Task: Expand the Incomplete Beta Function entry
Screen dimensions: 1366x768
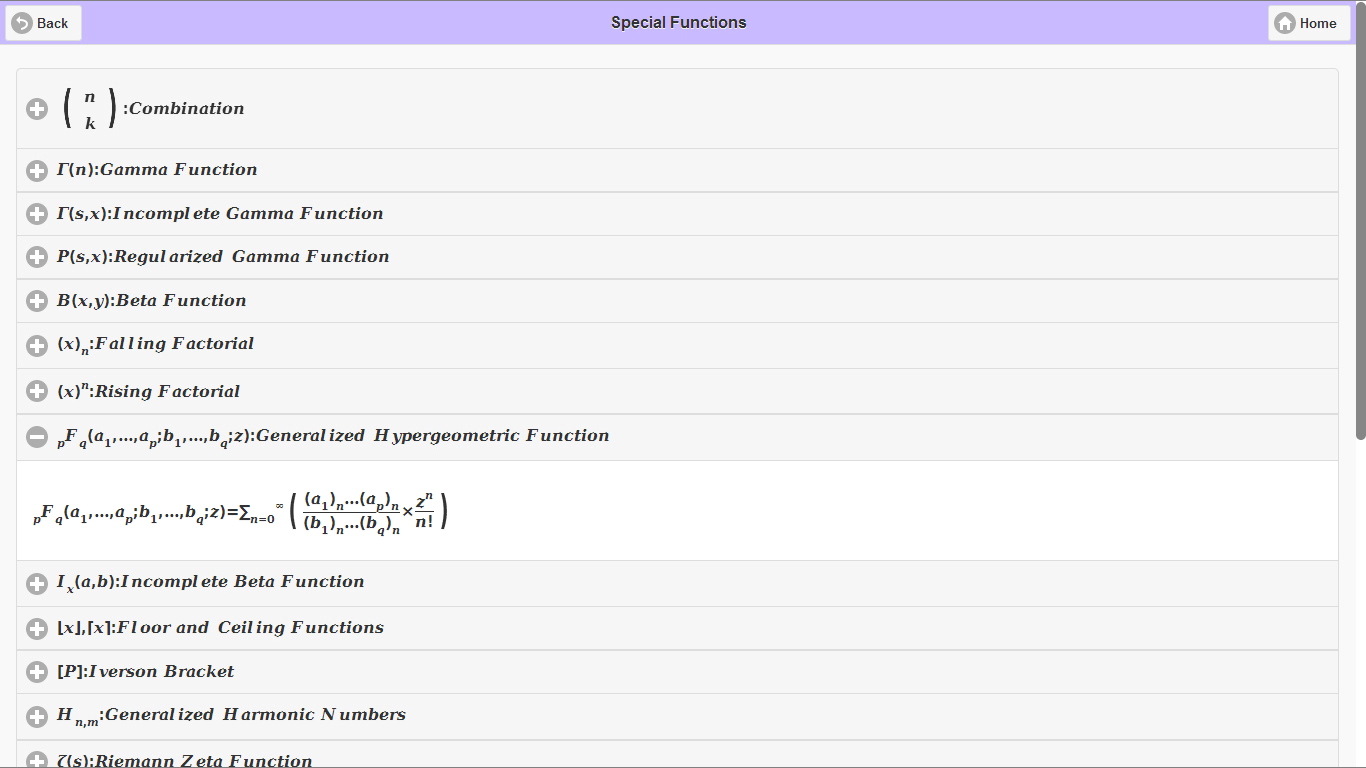Action: tap(37, 583)
